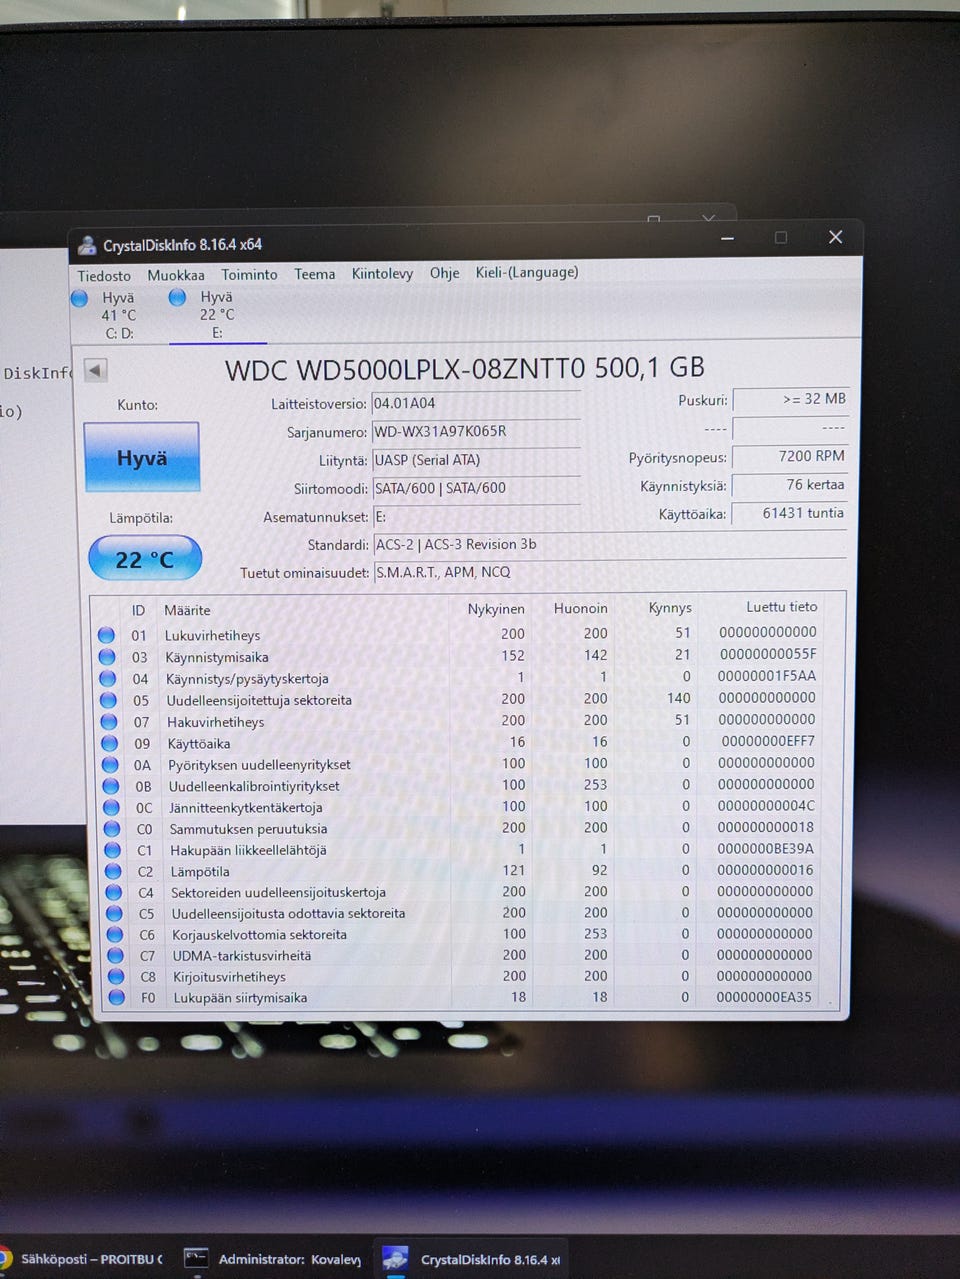Viewport: 960px width, 1279px height.
Task: Click status icon of C0 Sammutuksen peruutuksia
Action: click(x=112, y=829)
